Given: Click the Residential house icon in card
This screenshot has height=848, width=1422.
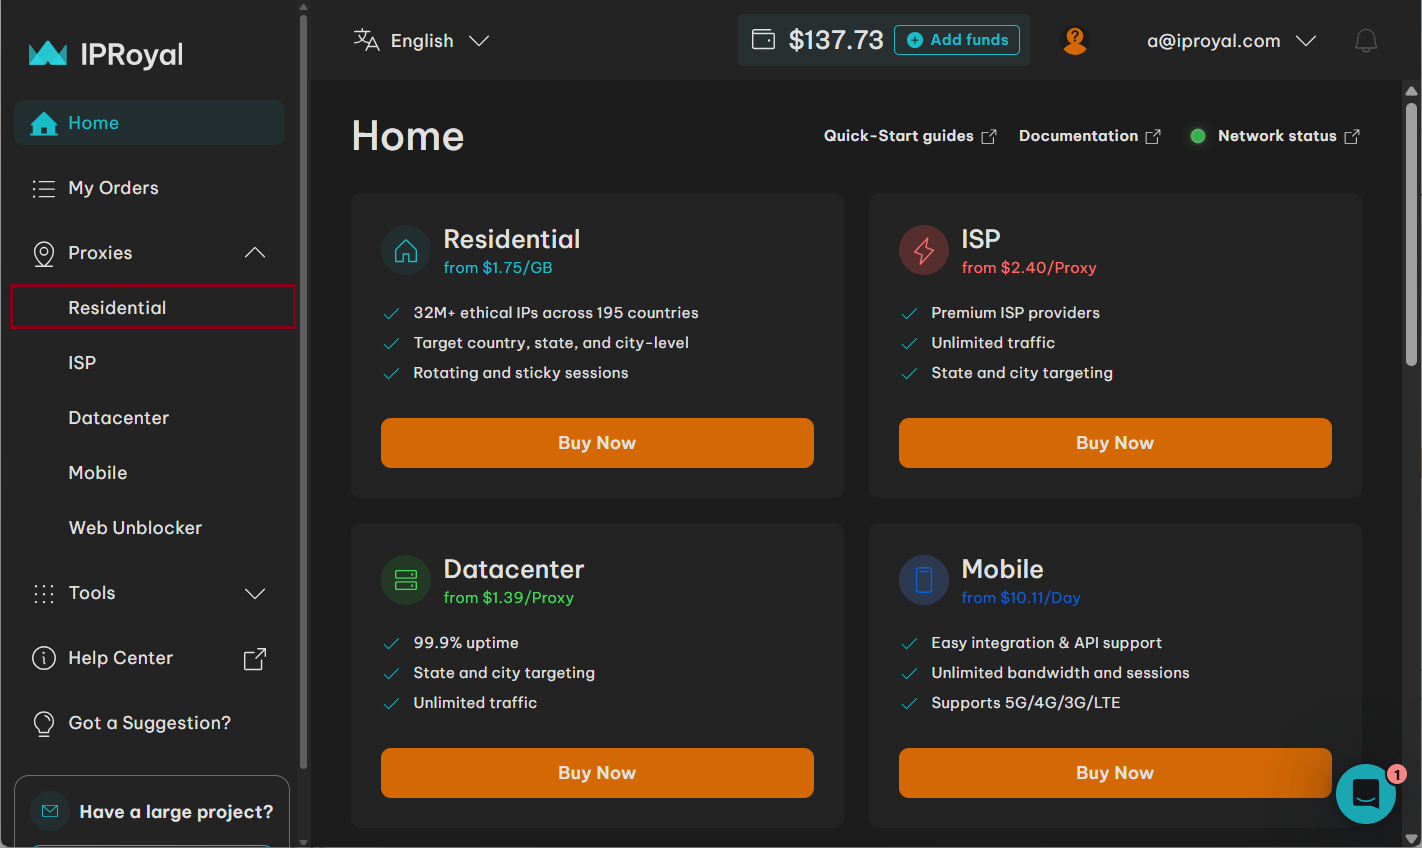Looking at the screenshot, I should click(406, 250).
